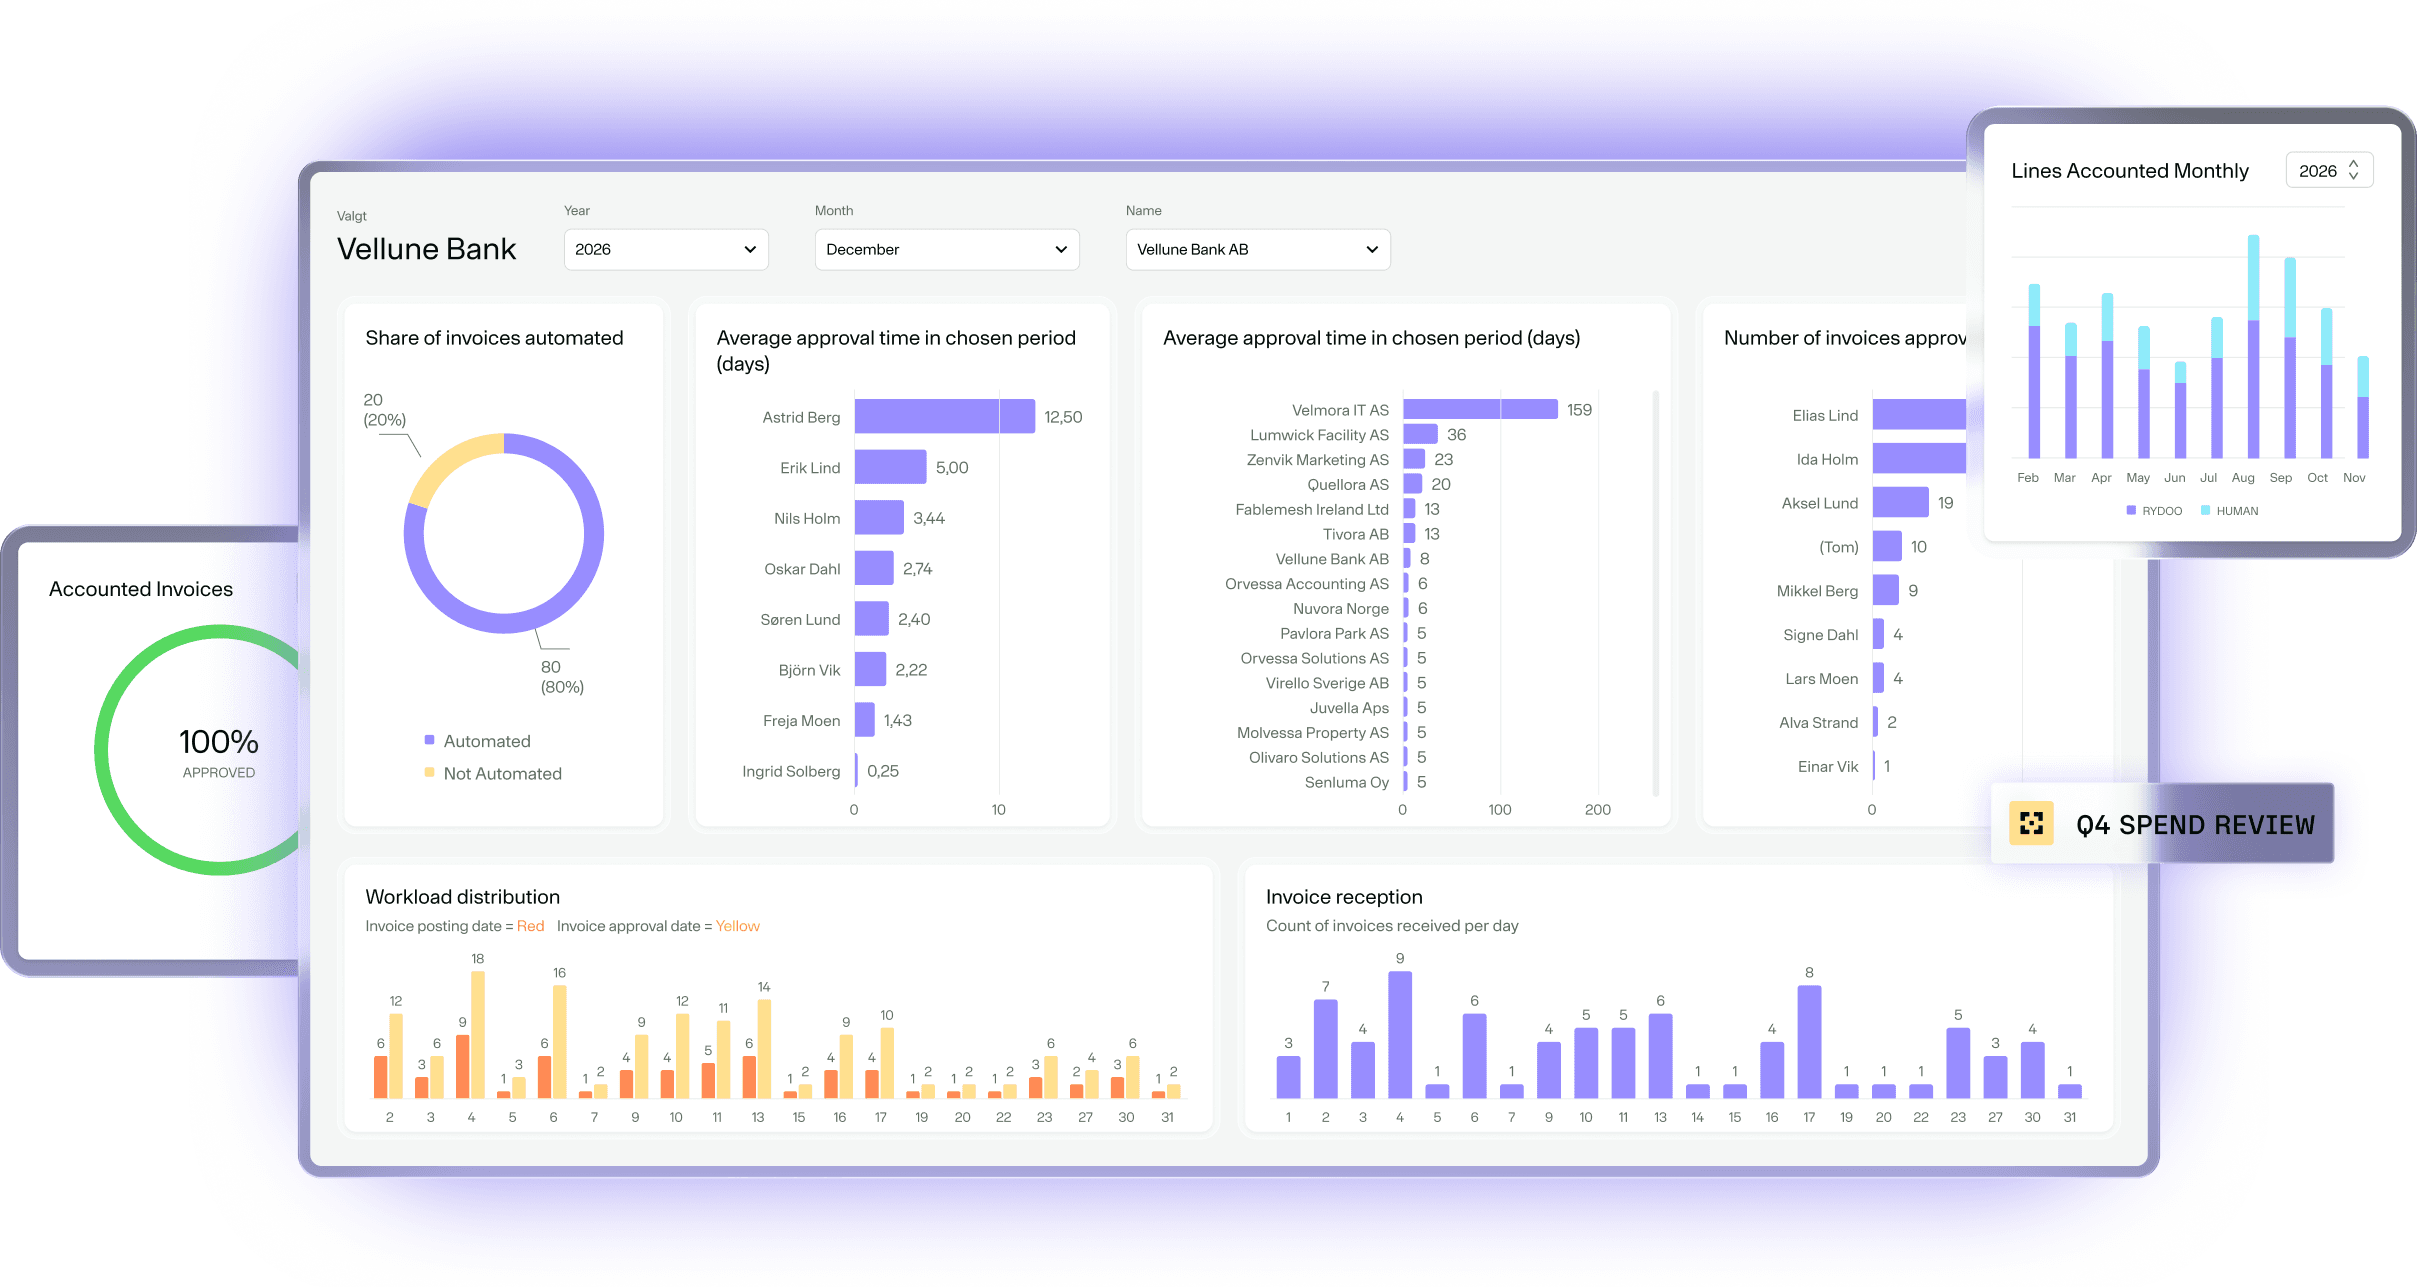This screenshot has width=2417, height=1287.
Task: Click the Aug bar in Lines Accounted Monthly
Action: pyautogui.click(x=2253, y=346)
